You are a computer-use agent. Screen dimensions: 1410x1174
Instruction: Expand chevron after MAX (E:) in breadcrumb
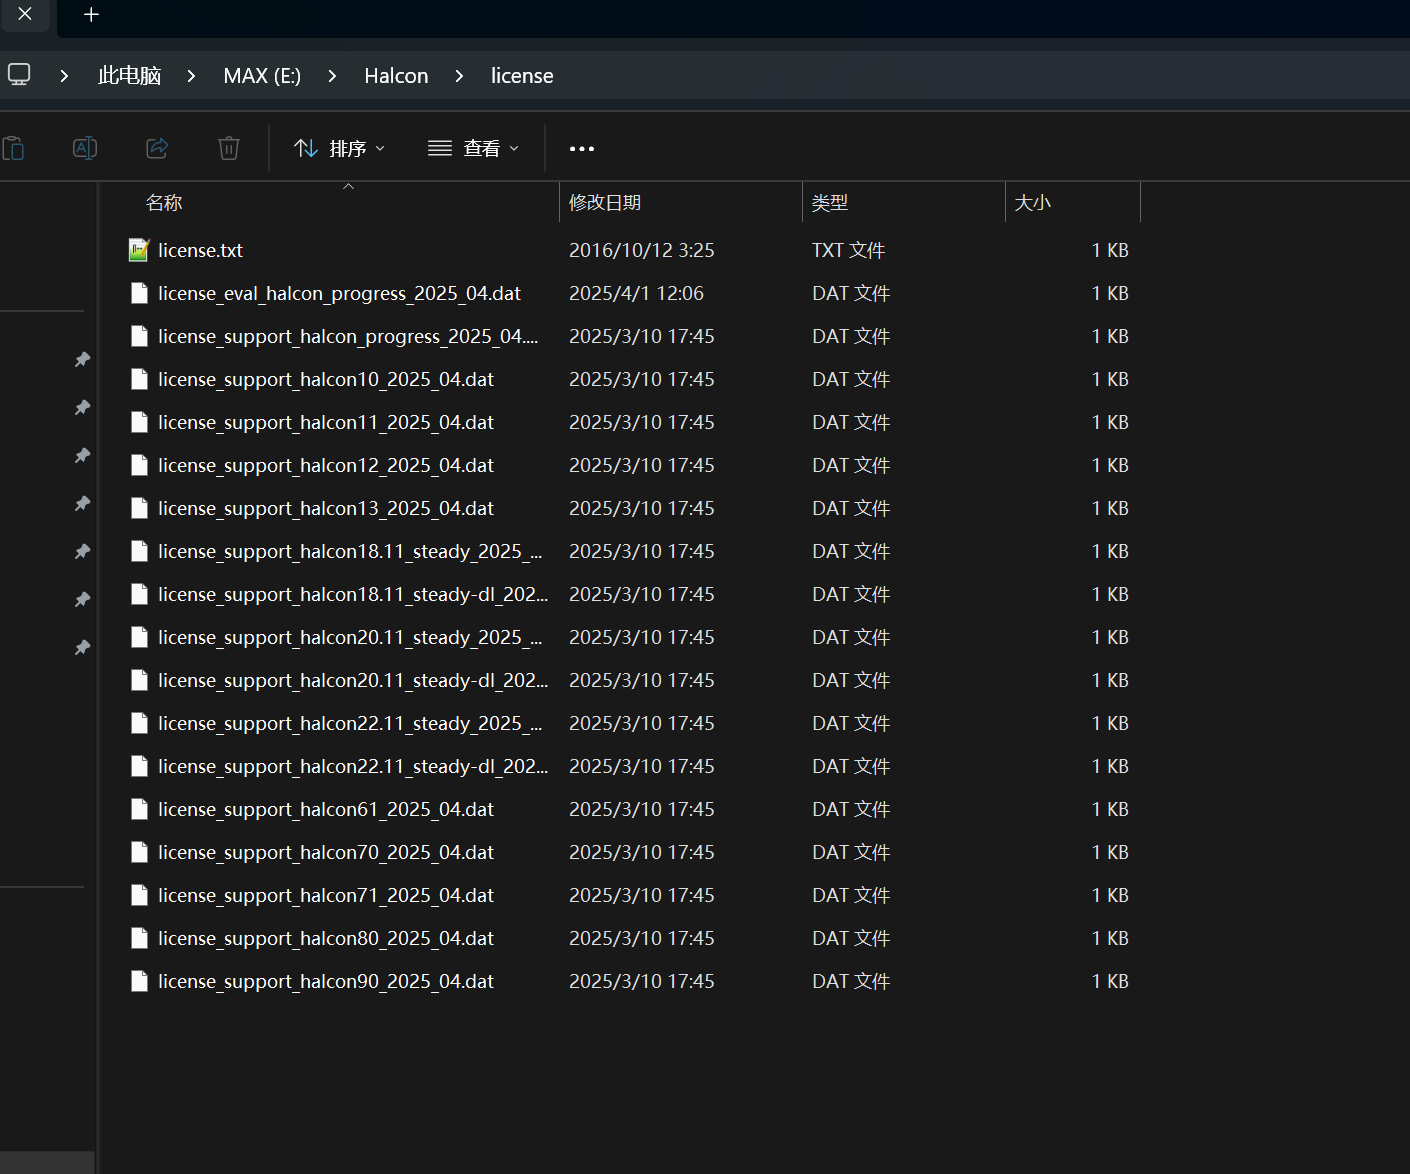332,76
